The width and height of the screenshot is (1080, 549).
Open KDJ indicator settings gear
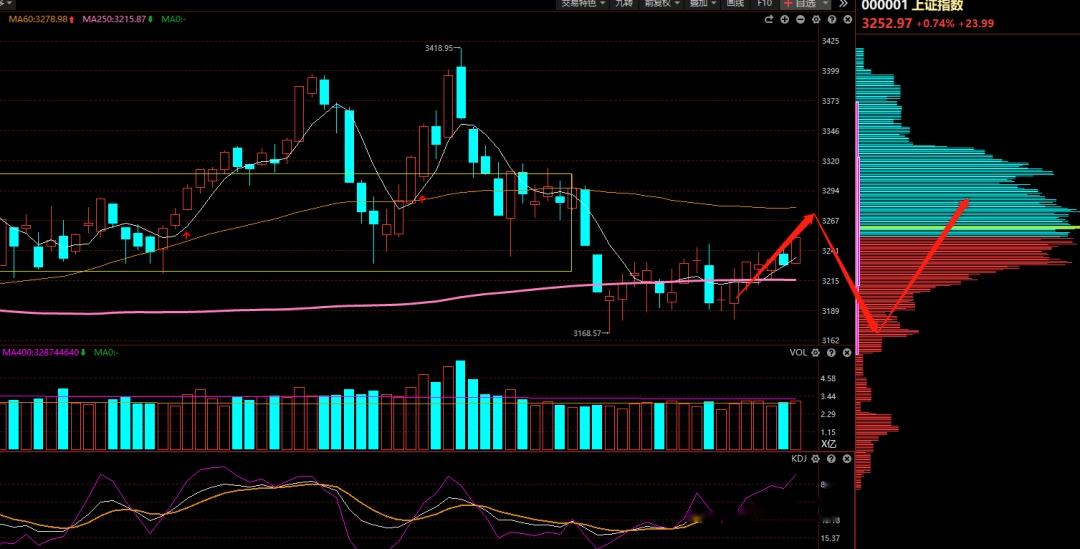(x=816, y=458)
